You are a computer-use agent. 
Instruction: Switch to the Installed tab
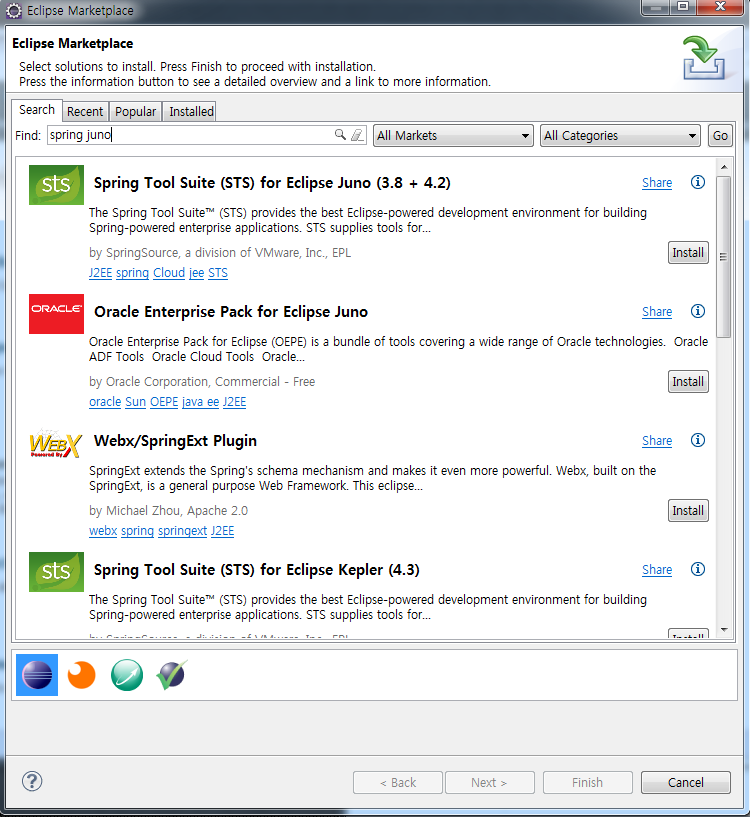(x=191, y=112)
